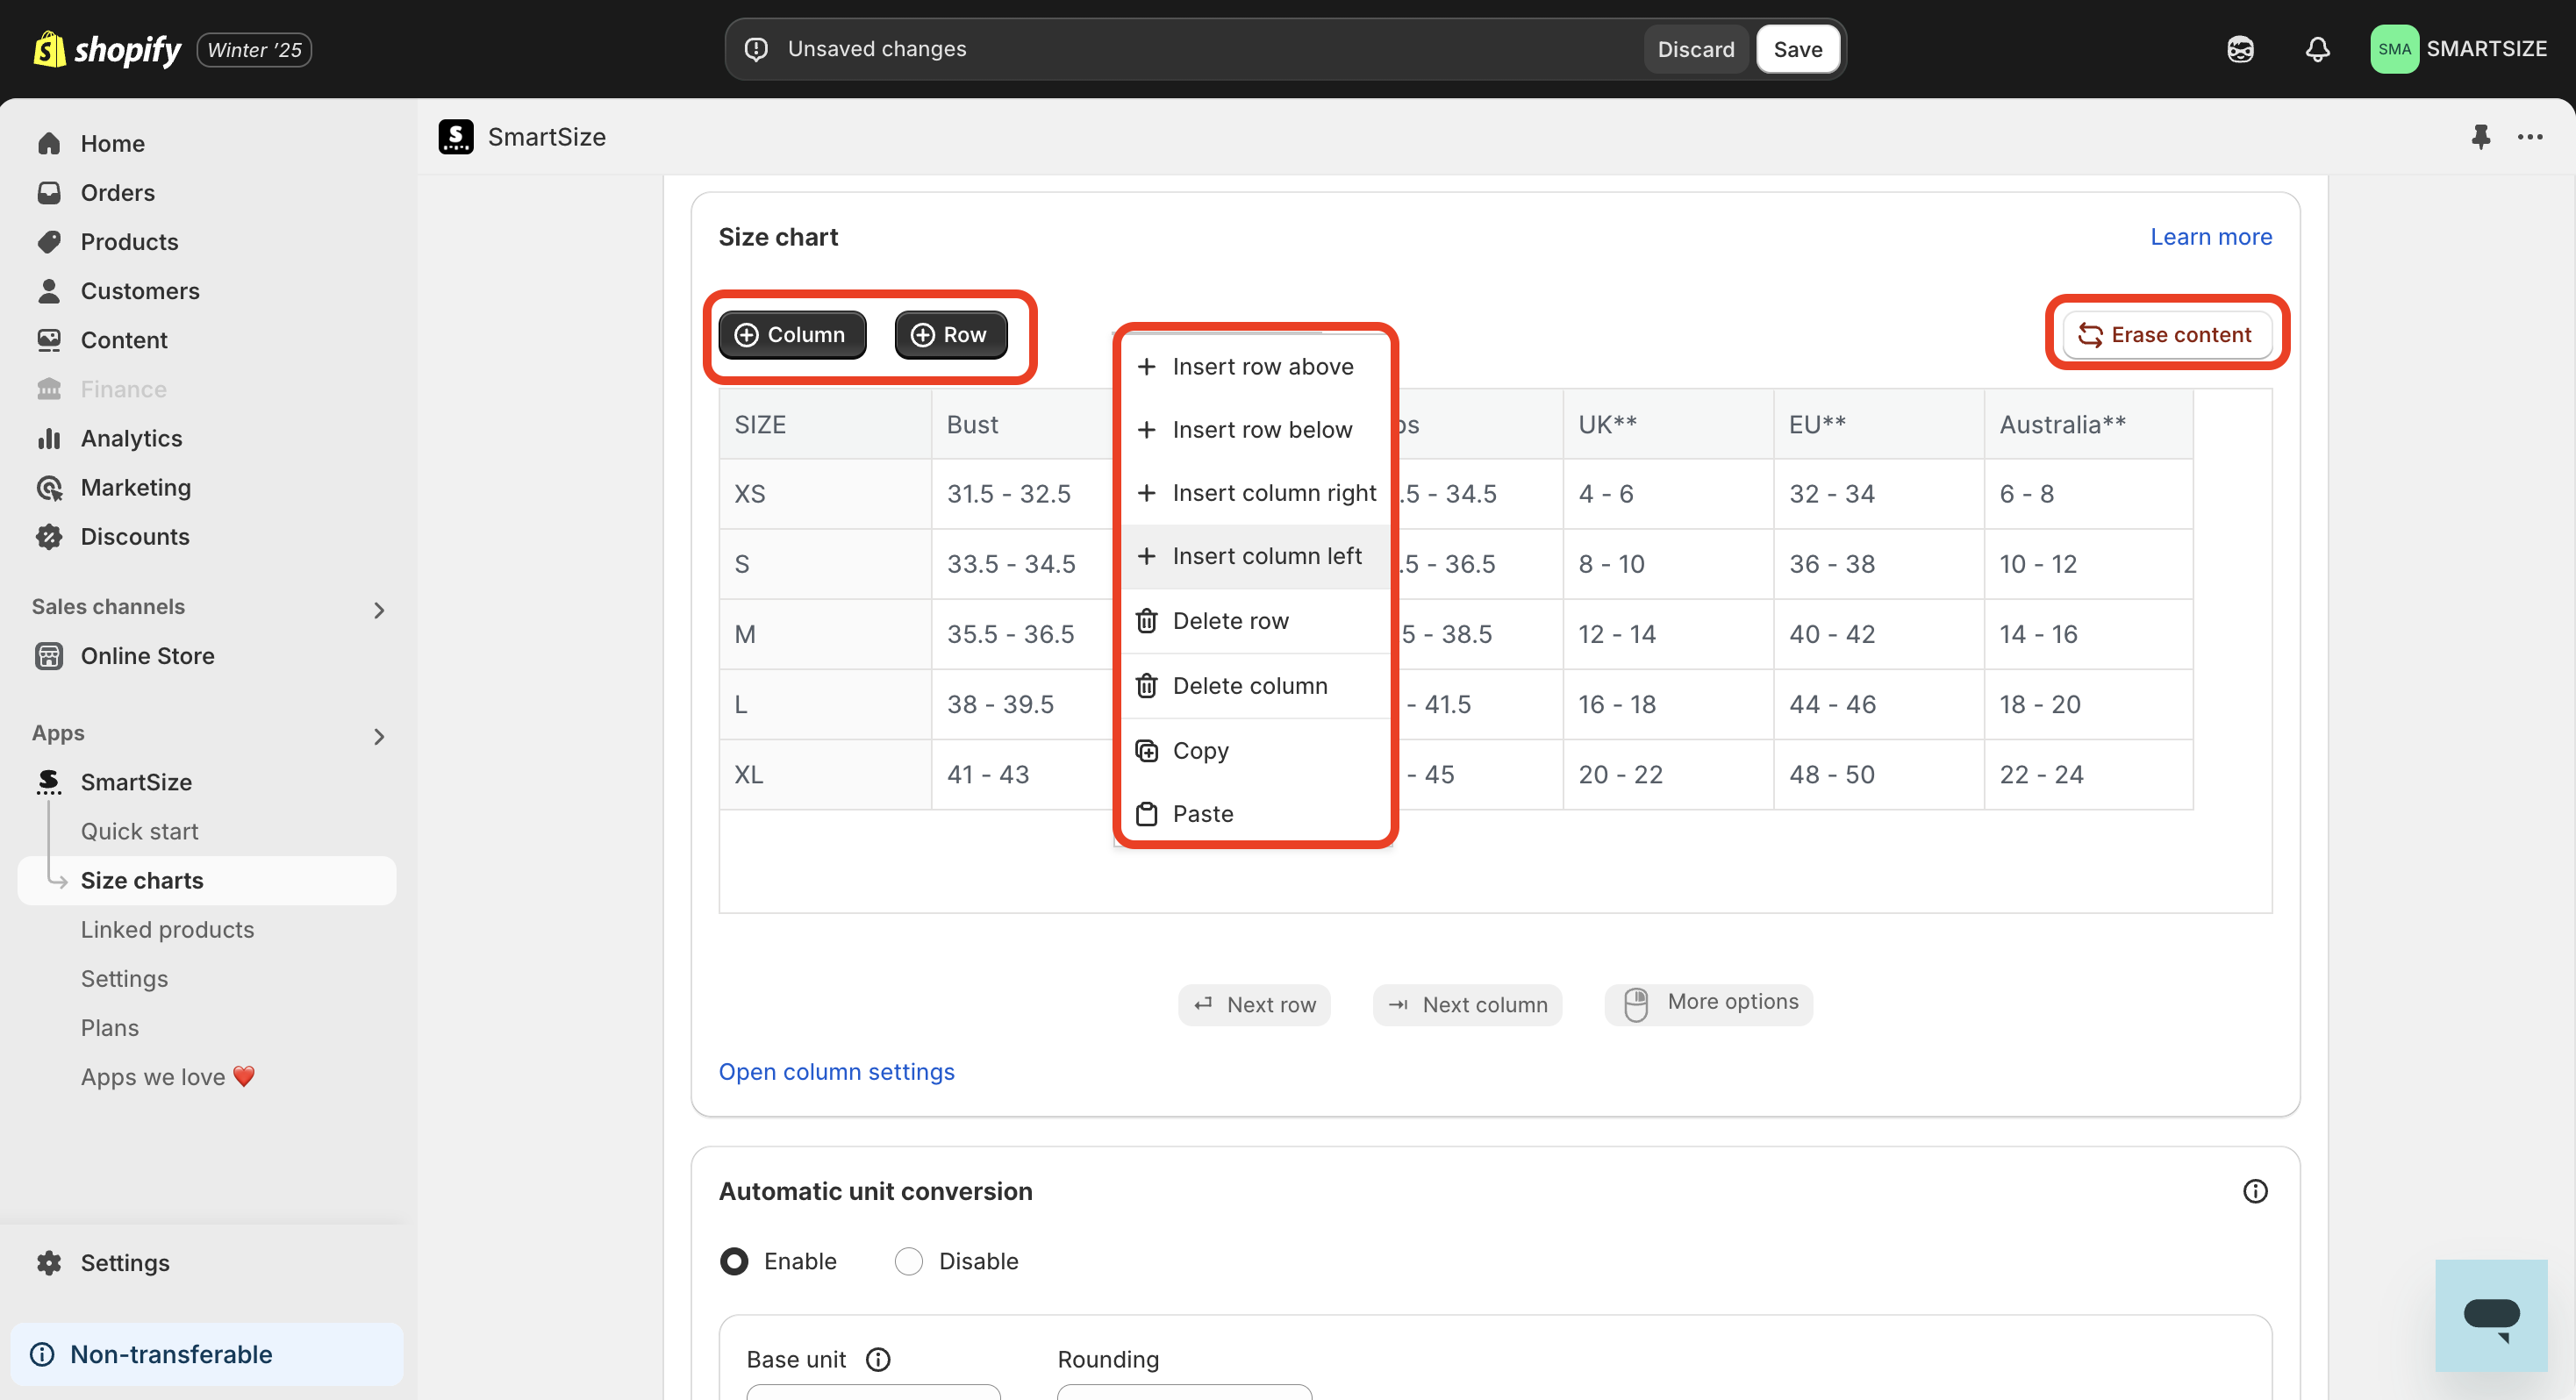Open SmartSize Plans page
This screenshot has height=1400, width=2576.
click(110, 1027)
